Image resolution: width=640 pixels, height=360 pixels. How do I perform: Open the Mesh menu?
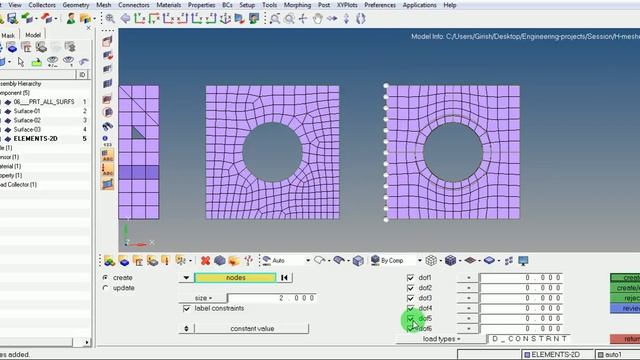click(x=104, y=5)
